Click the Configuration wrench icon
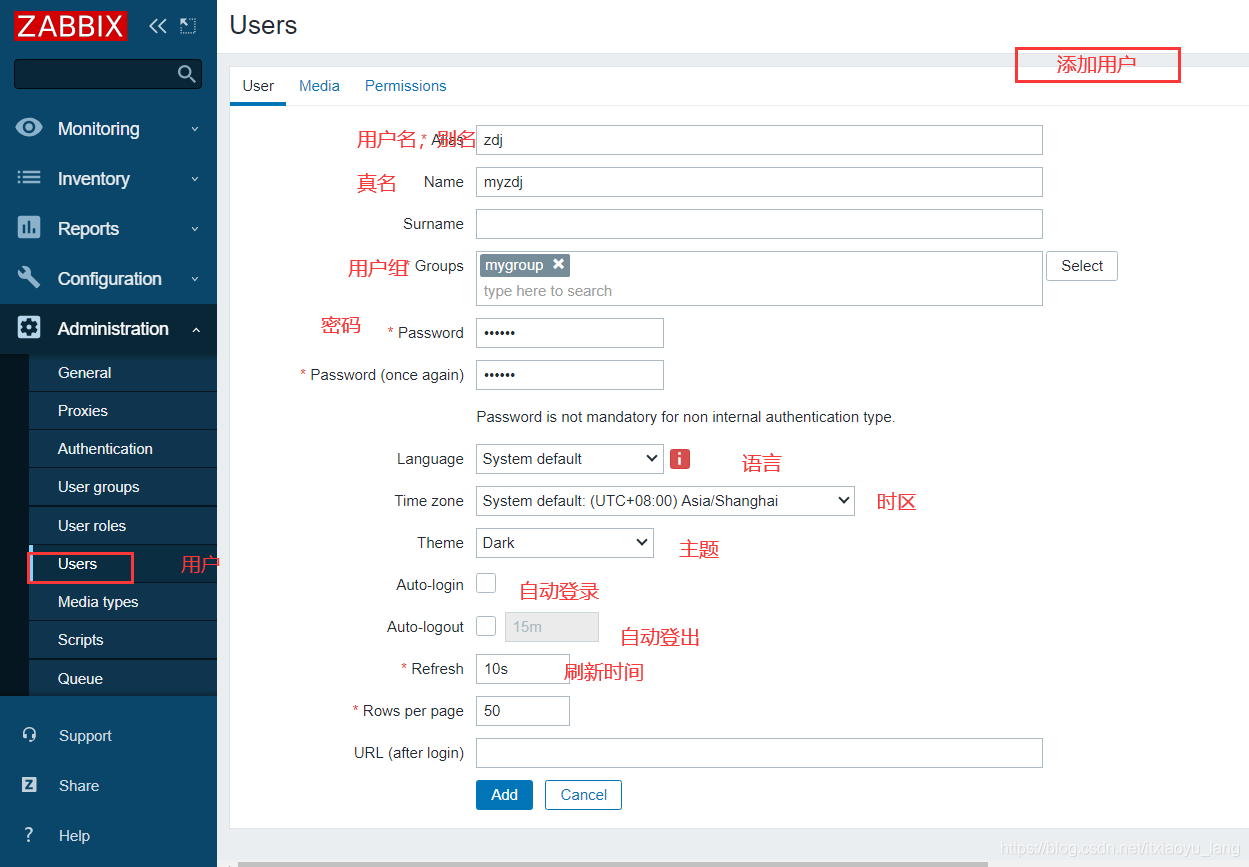1249x867 pixels. (29, 278)
